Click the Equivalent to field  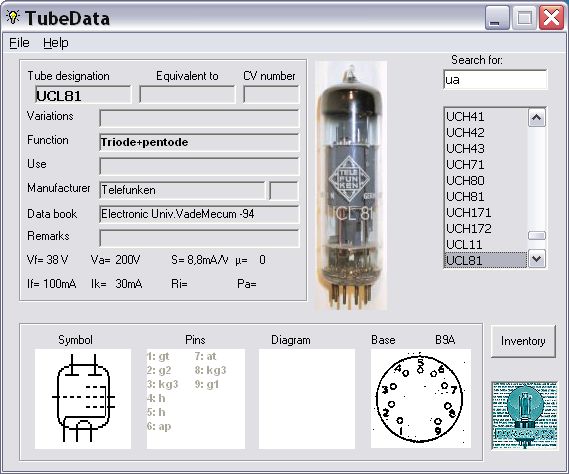coord(187,94)
